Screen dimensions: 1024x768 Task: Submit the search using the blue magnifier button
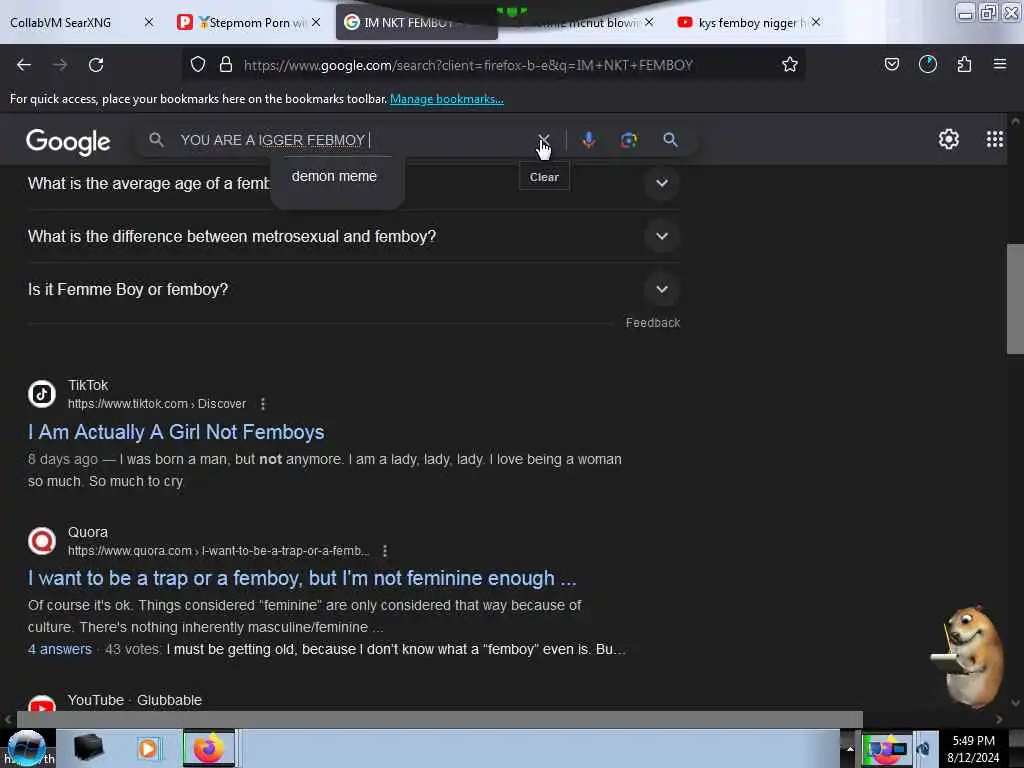click(x=670, y=140)
